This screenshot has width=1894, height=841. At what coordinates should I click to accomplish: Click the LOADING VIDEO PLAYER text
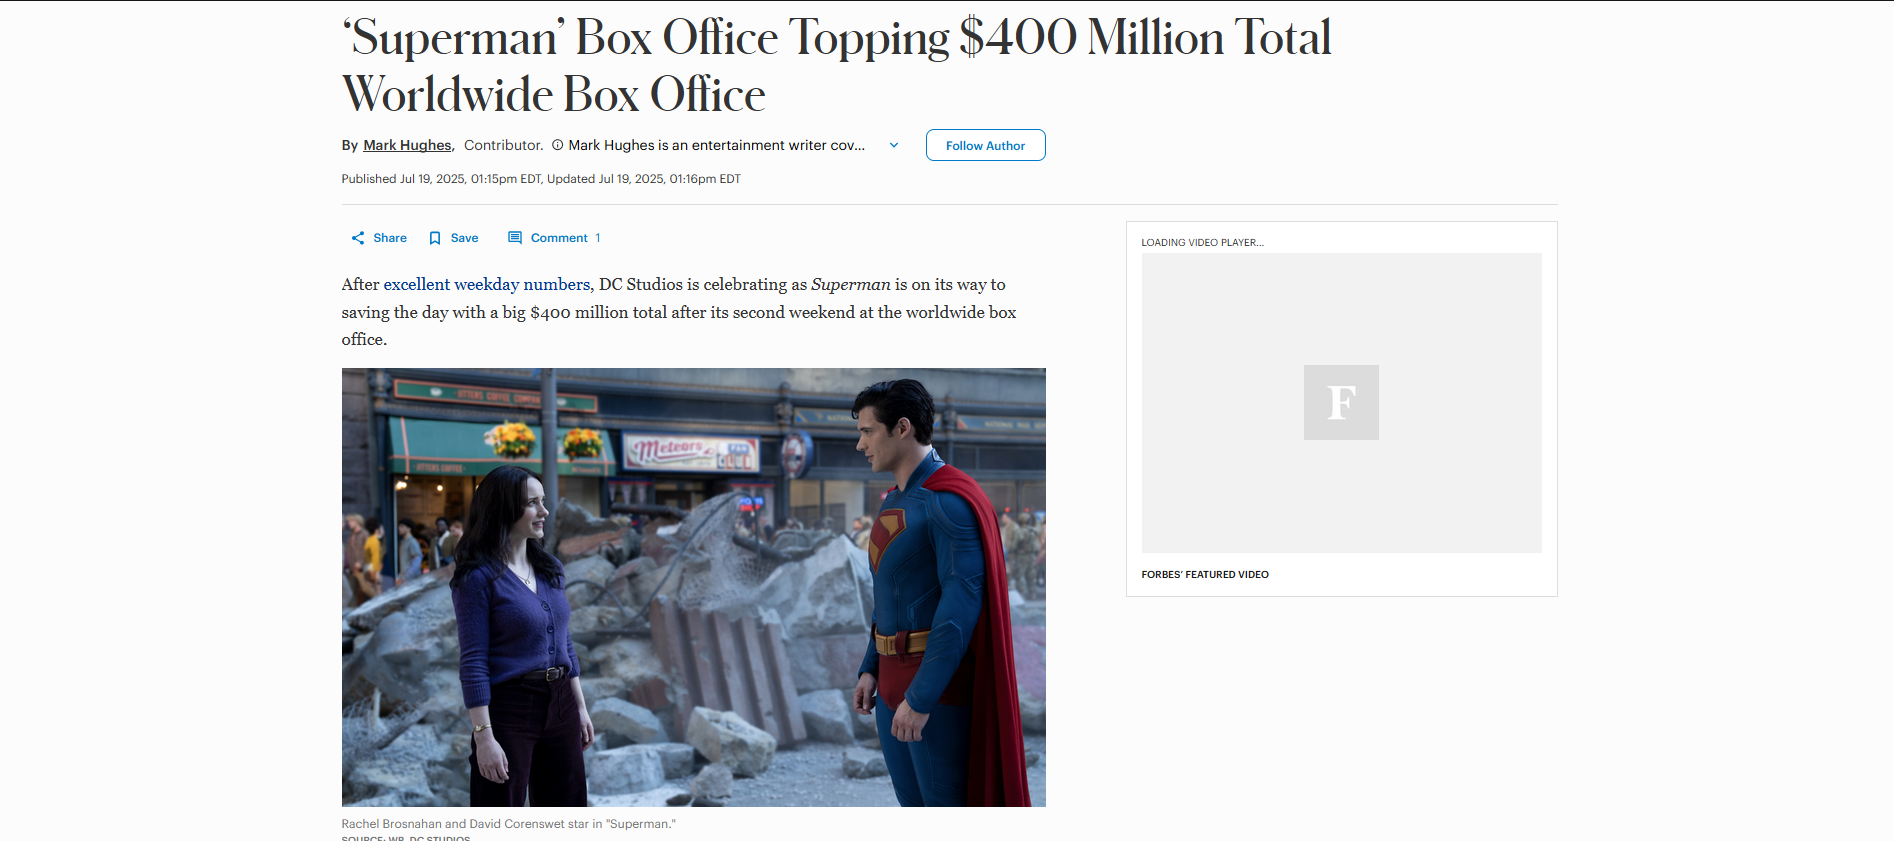(1202, 242)
